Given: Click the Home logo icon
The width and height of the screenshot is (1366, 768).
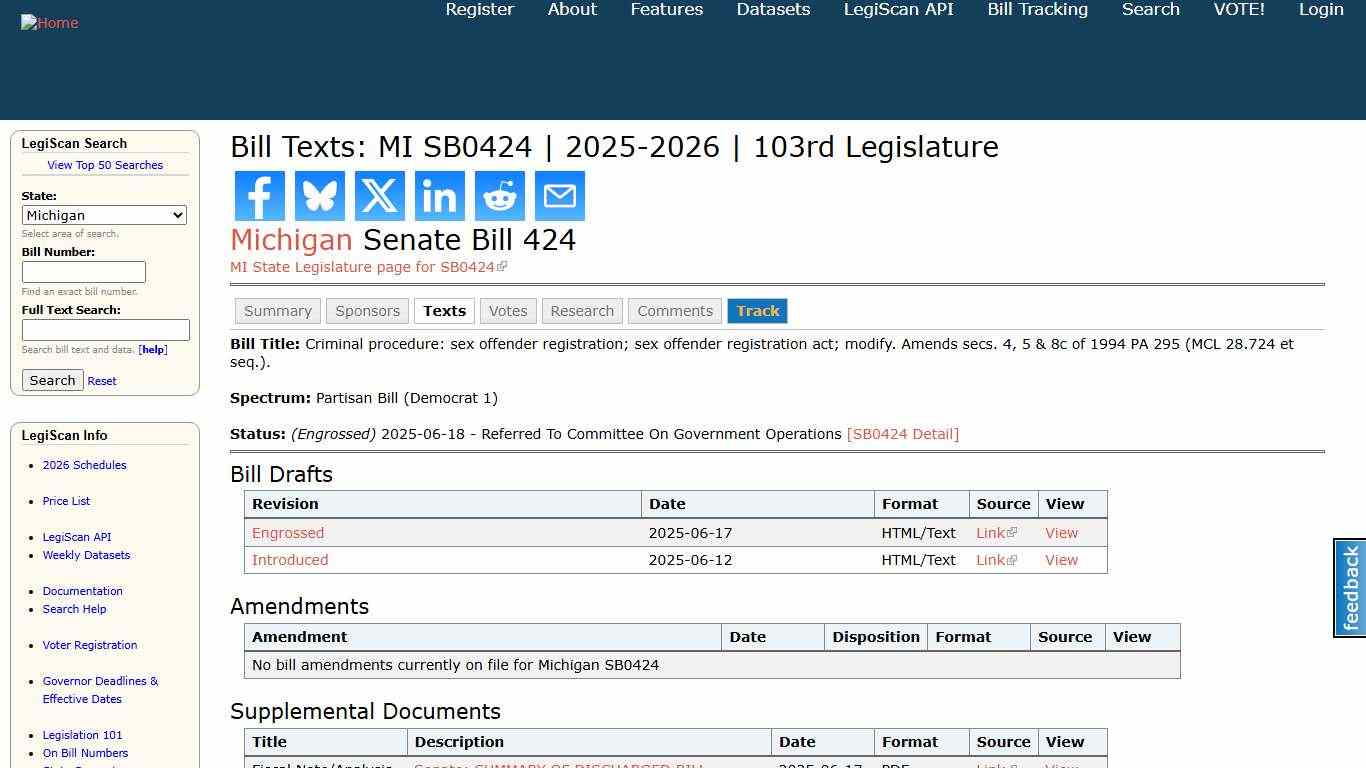Looking at the screenshot, I should click(49, 22).
